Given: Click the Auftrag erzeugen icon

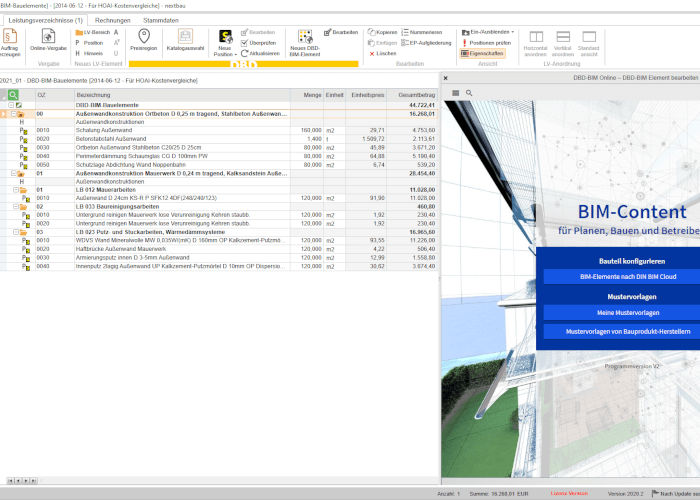Looking at the screenshot, I should (x=10, y=36).
